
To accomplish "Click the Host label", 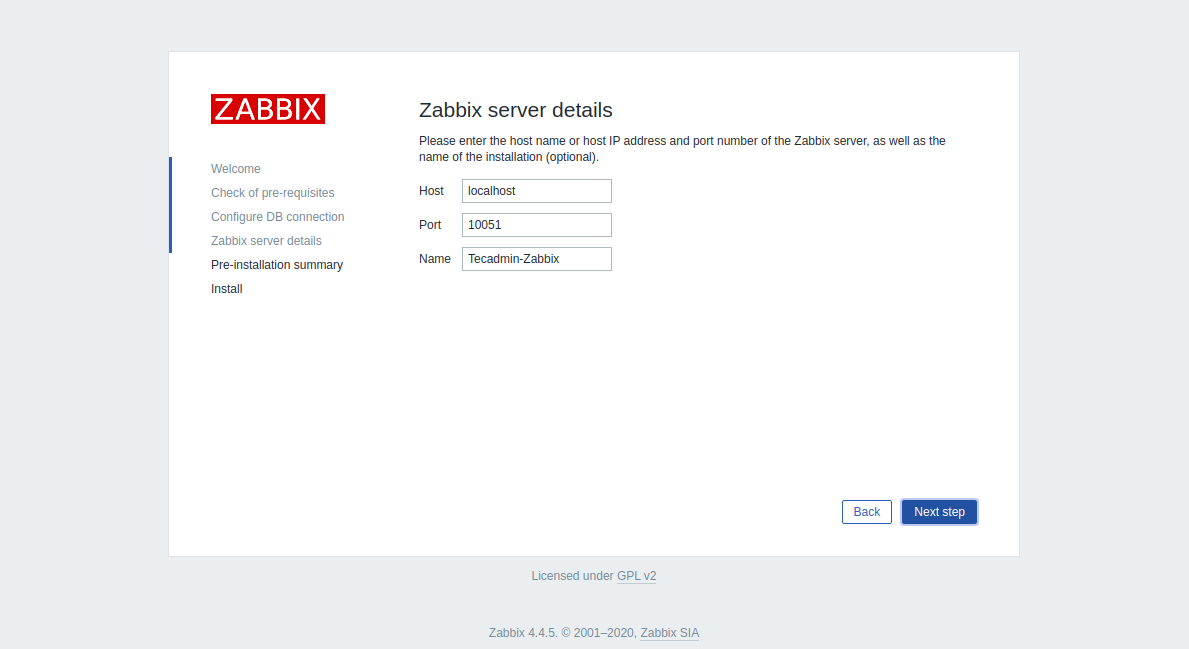I will [431, 191].
